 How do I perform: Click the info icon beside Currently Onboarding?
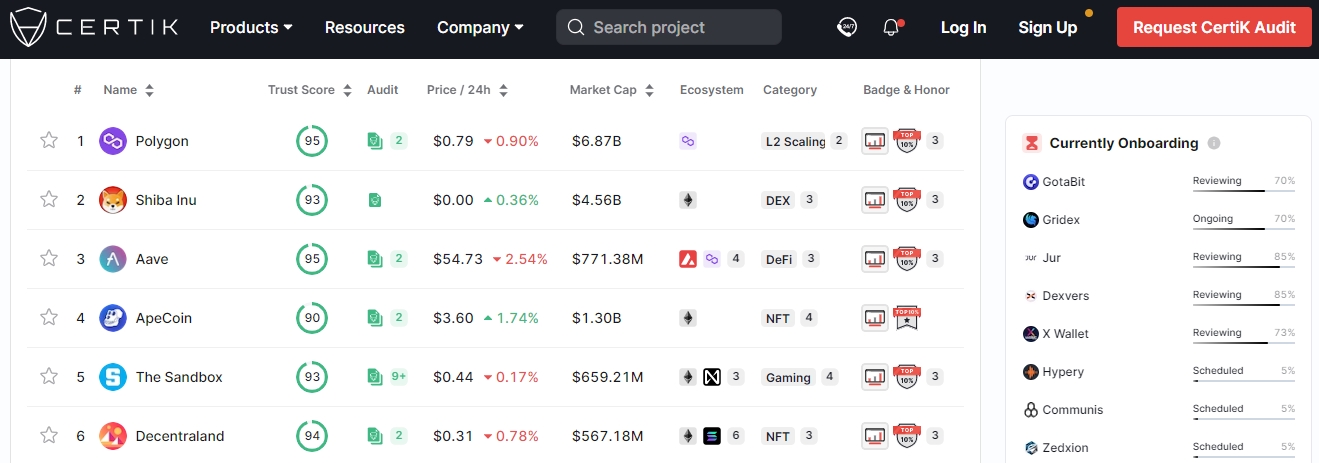click(1214, 143)
